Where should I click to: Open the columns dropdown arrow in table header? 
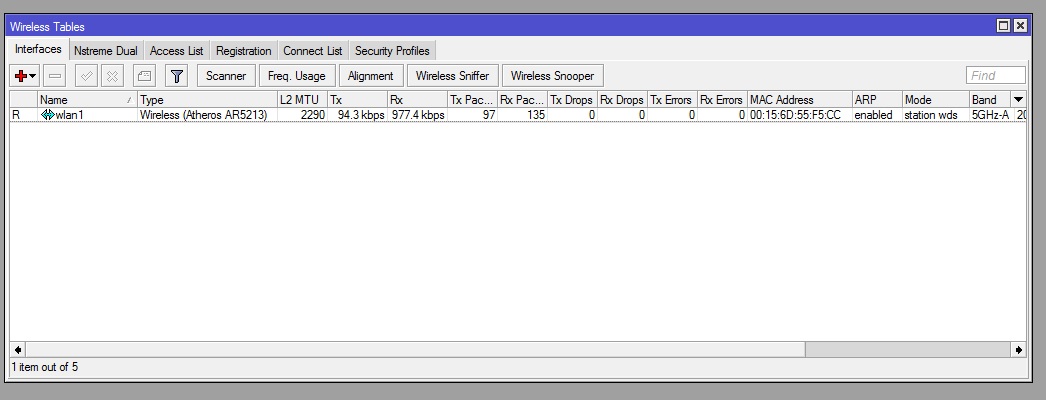click(x=1019, y=99)
